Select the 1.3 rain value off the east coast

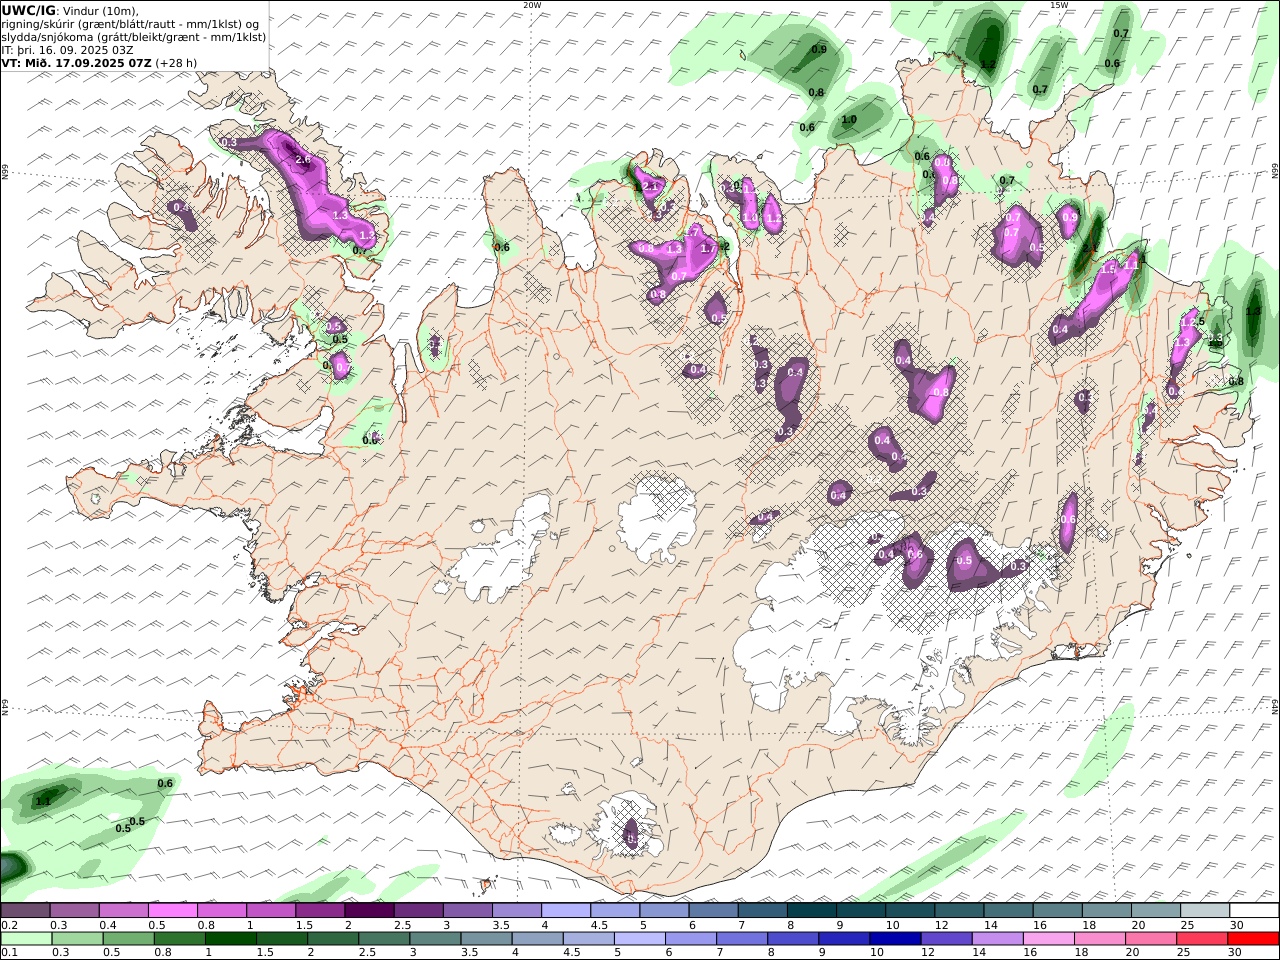pyautogui.click(x=1253, y=311)
